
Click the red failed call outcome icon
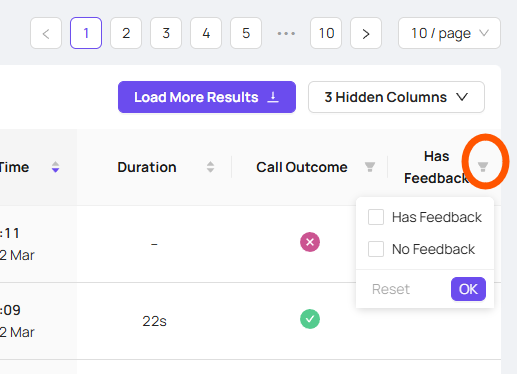click(x=310, y=242)
